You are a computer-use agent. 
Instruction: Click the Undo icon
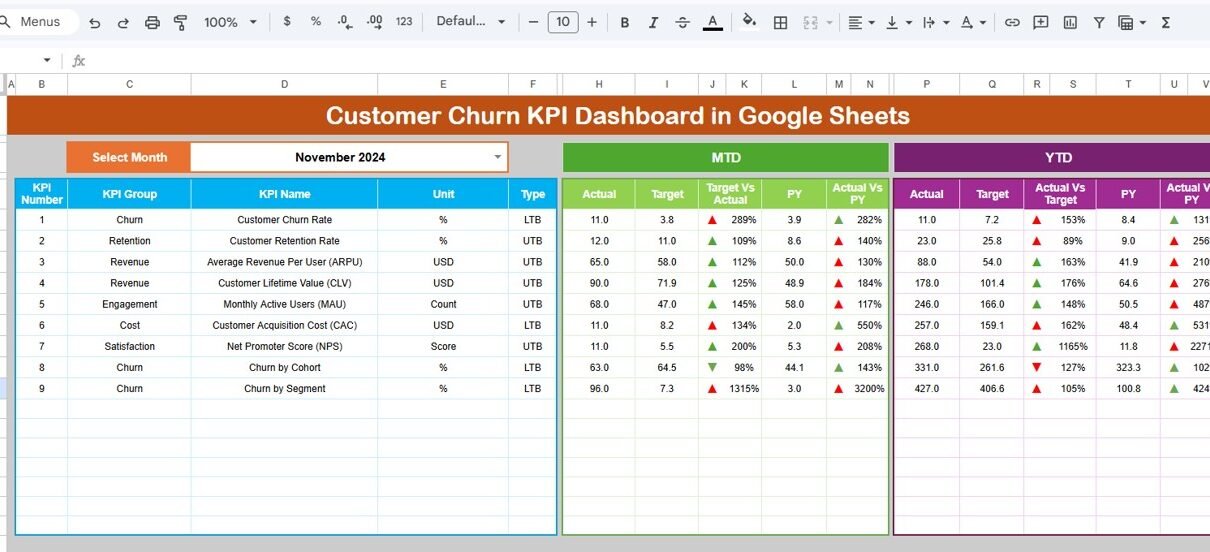click(94, 22)
